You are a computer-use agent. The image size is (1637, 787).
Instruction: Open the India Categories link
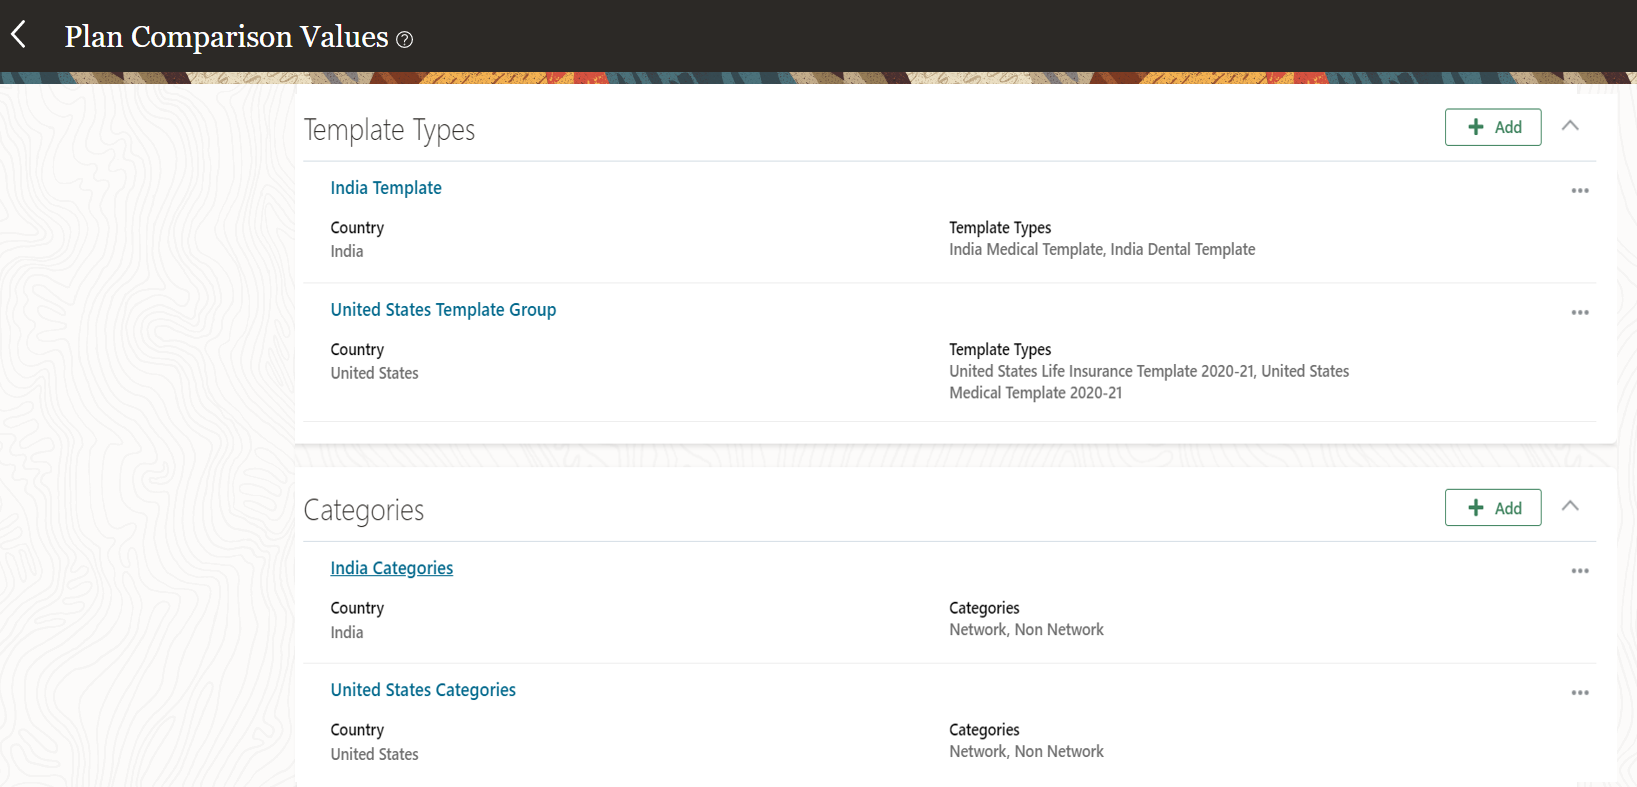coord(391,568)
